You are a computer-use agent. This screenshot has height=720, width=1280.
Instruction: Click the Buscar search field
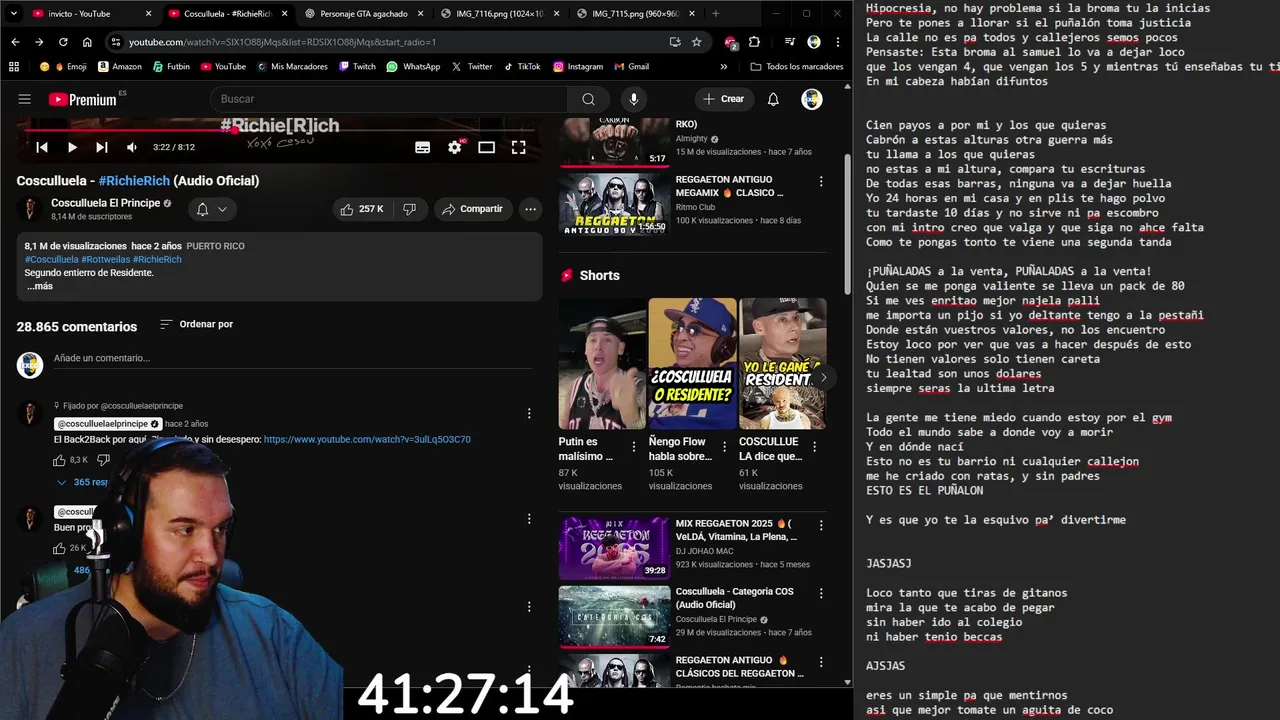click(x=388, y=99)
